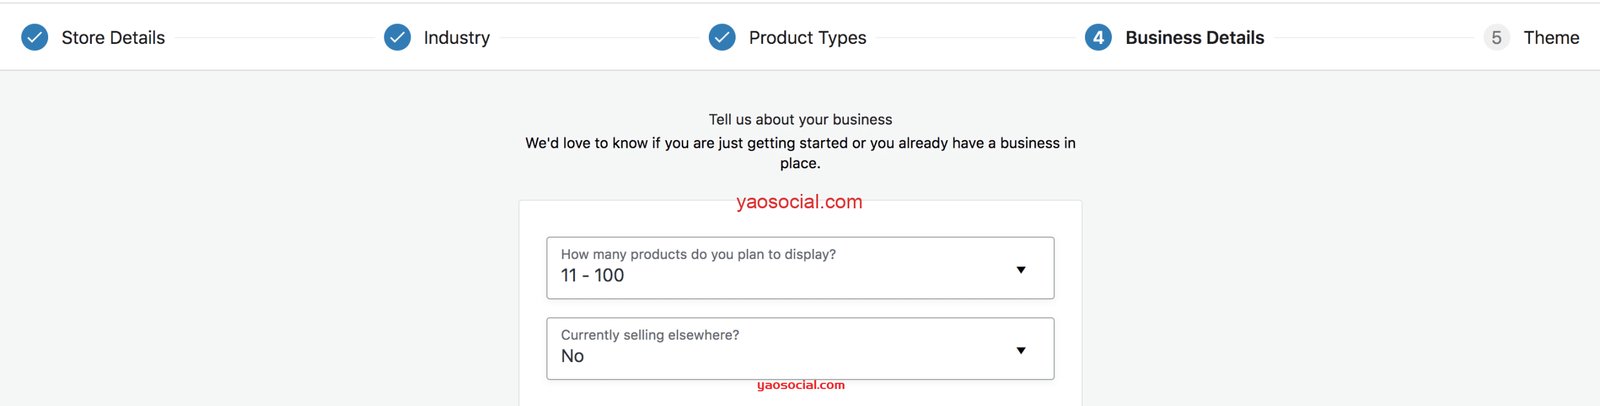Screen dimensions: 1600x406
Task: Expand the selling elsewhere dropdown arrow
Action: [1021, 351]
